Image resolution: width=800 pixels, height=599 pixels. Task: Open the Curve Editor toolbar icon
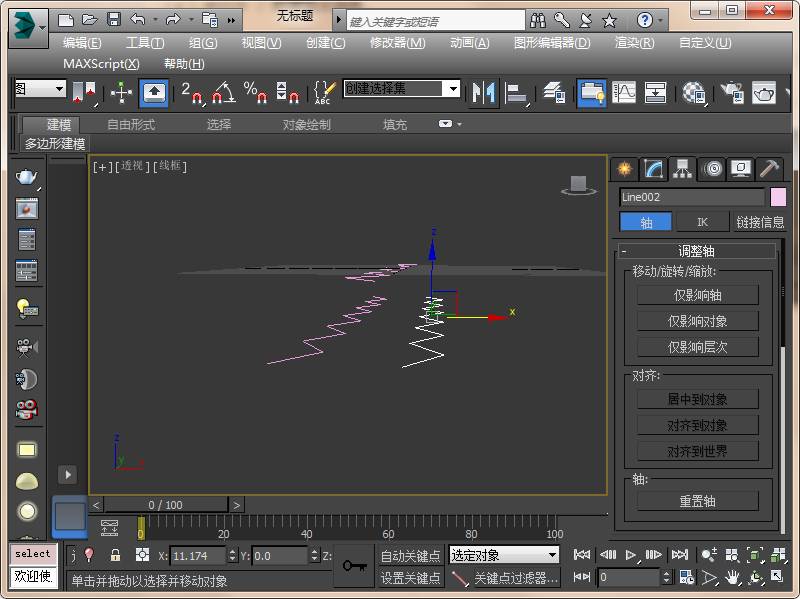click(624, 93)
